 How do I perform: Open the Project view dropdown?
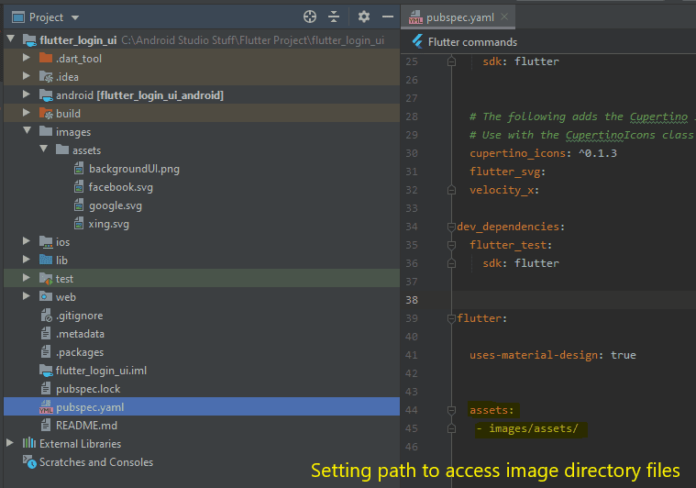pyautogui.click(x=76, y=18)
